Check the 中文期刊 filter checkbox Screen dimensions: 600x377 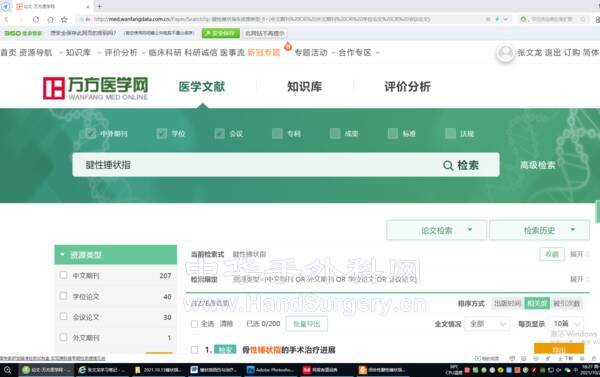pyautogui.click(x=64, y=275)
